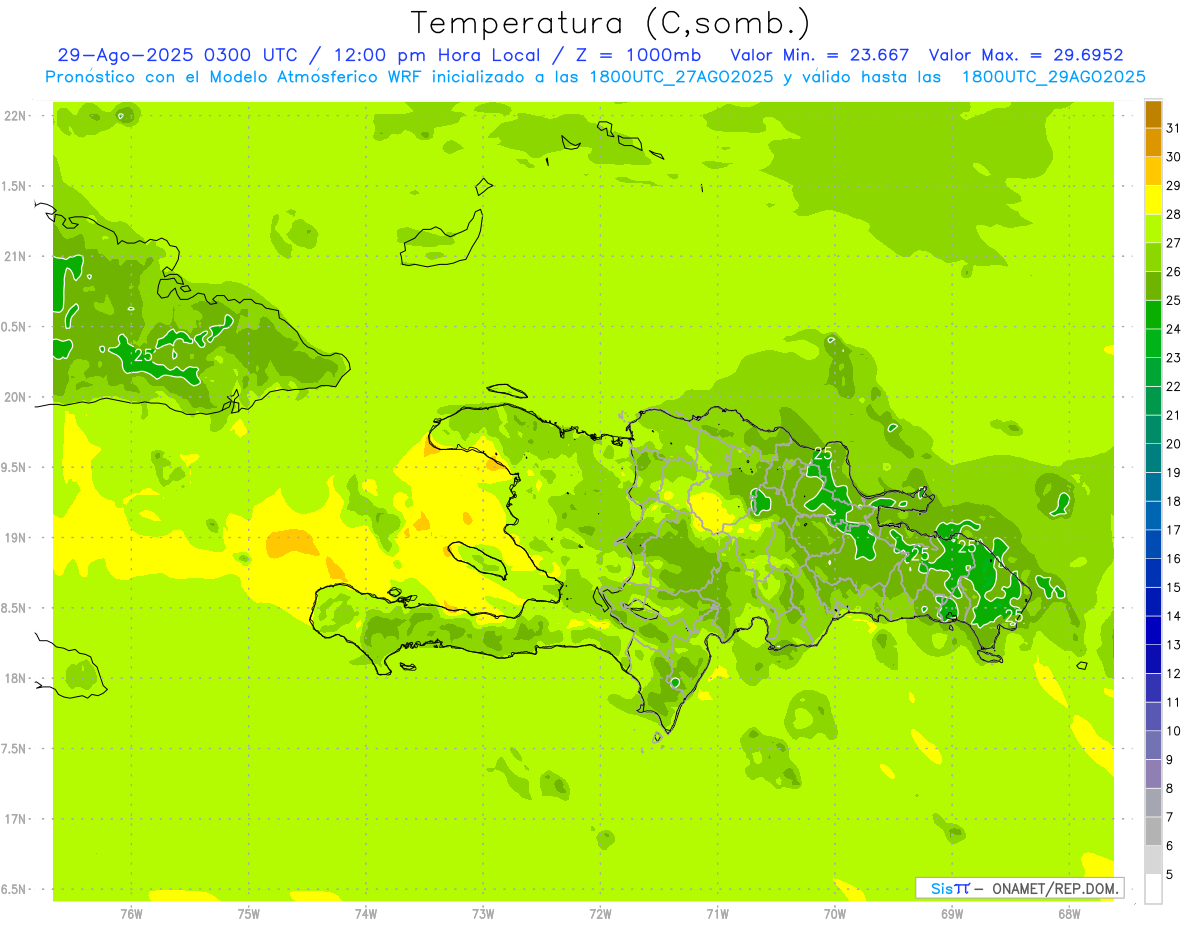Image resolution: width=1200 pixels, height=927 pixels.
Task: Click the blue legend swatch between 15 and 16
Action: click(1153, 573)
